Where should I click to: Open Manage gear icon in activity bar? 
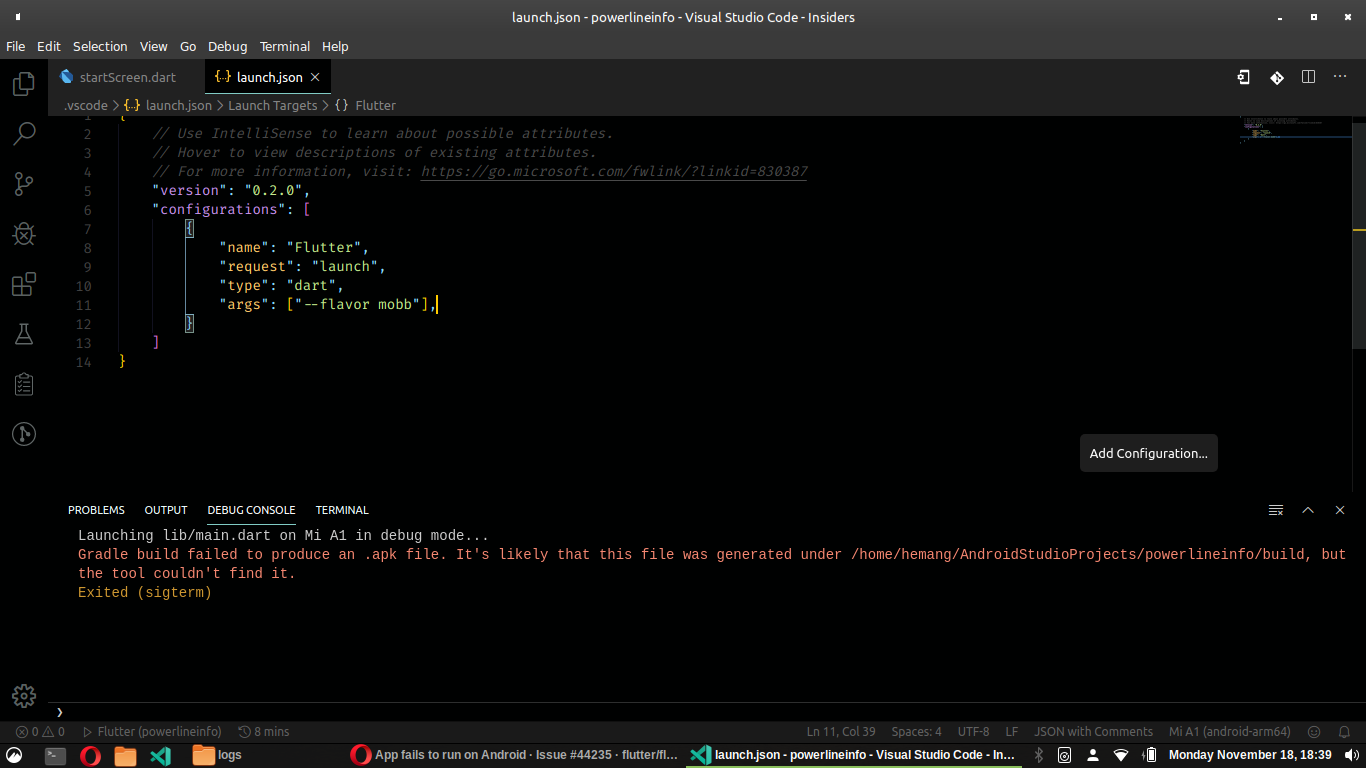point(24,696)
